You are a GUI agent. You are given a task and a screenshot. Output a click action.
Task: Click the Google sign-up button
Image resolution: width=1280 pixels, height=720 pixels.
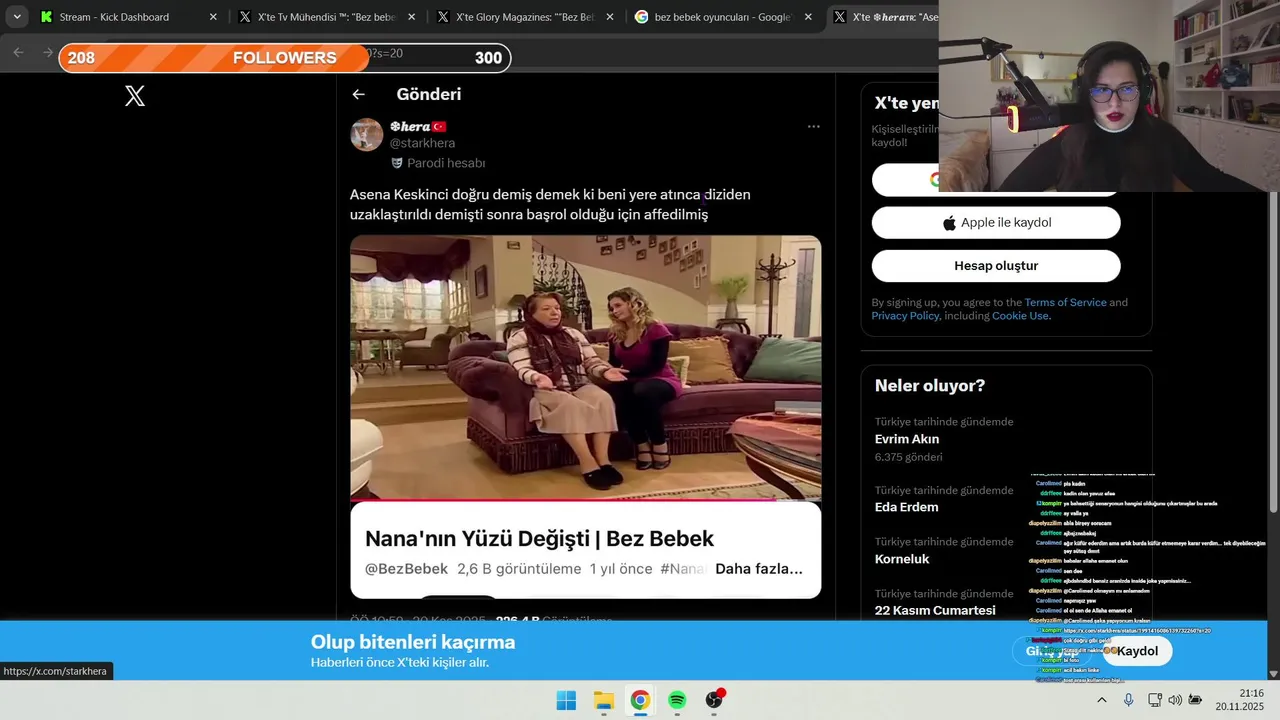click(996, 180)
